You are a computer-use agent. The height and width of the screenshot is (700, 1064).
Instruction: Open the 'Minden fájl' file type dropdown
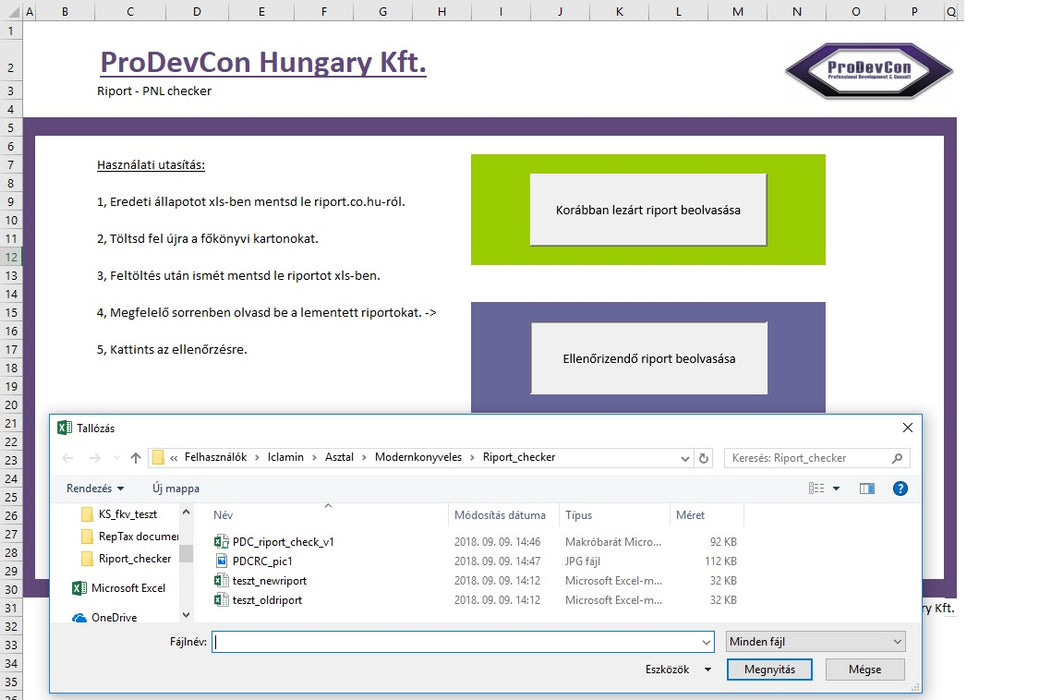(814, 641)
